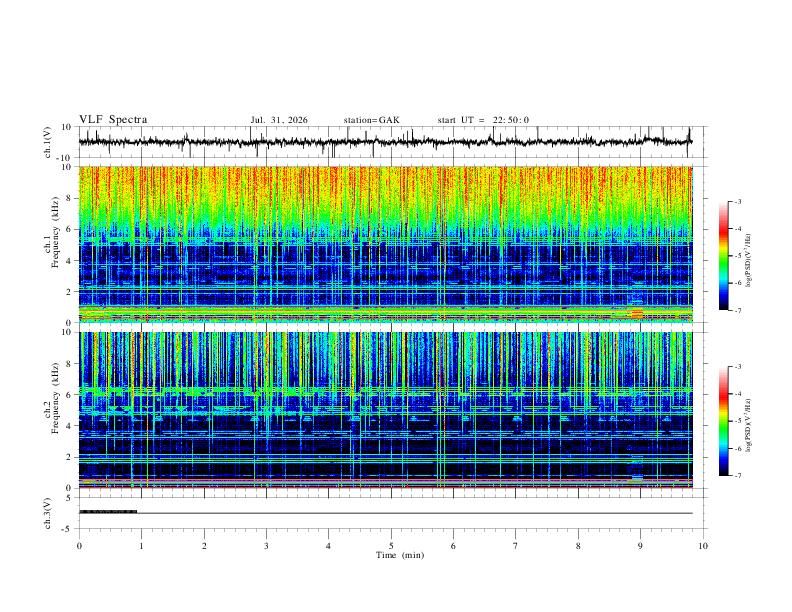Click the 10 minute tick on the time axis
792x612 pixels.
click(x=703, y=546)
